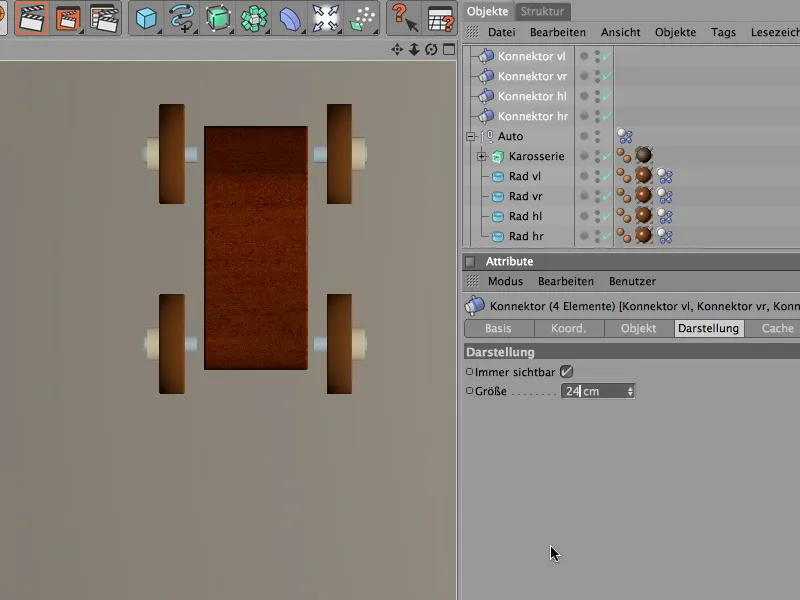
Task: Collapse the Auto object group
Action: 470,136
